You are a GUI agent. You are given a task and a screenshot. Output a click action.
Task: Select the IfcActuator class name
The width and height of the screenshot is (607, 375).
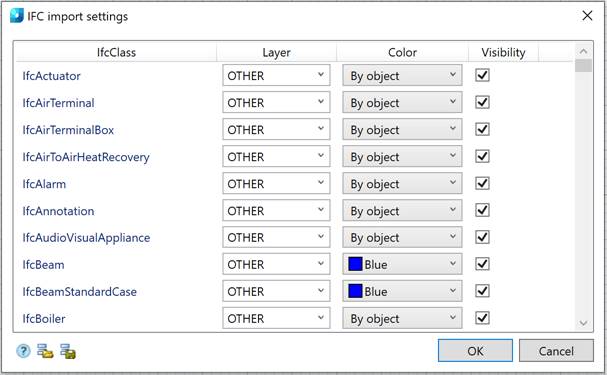tap(51, 75)
